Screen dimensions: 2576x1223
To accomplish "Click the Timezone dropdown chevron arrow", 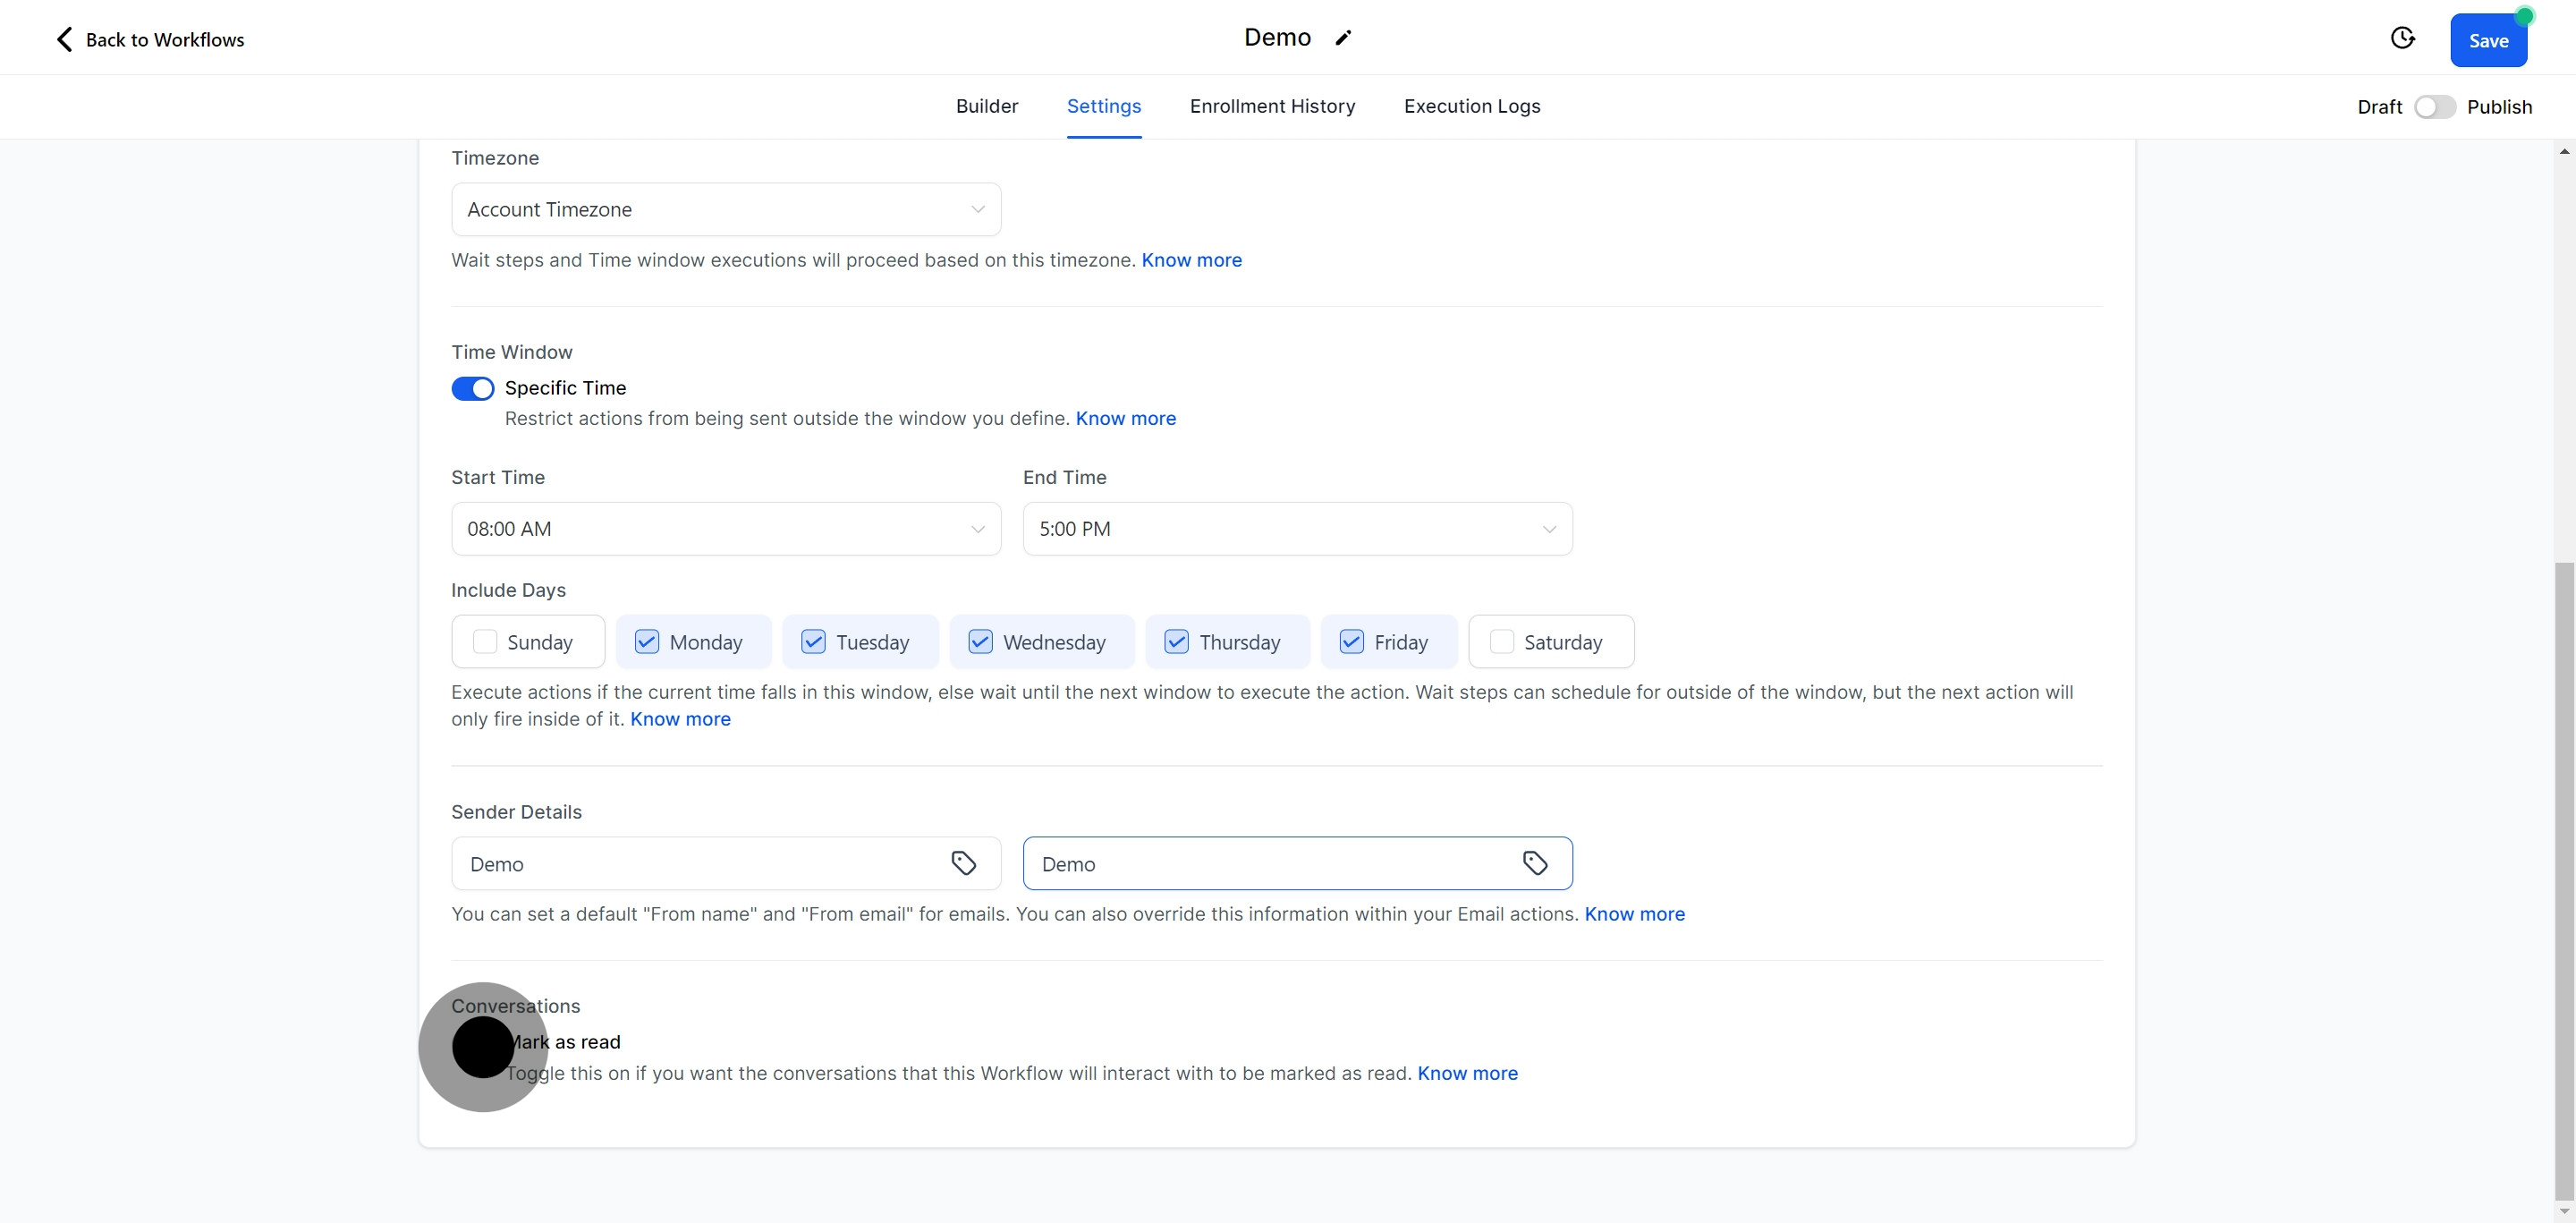I will point(977,209).
